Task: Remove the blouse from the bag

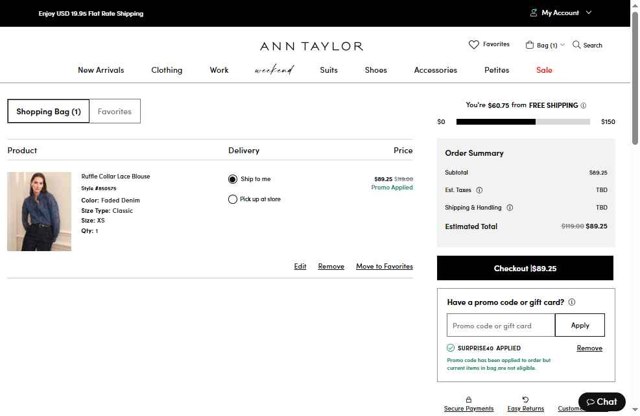Action: tap(331, 266)
